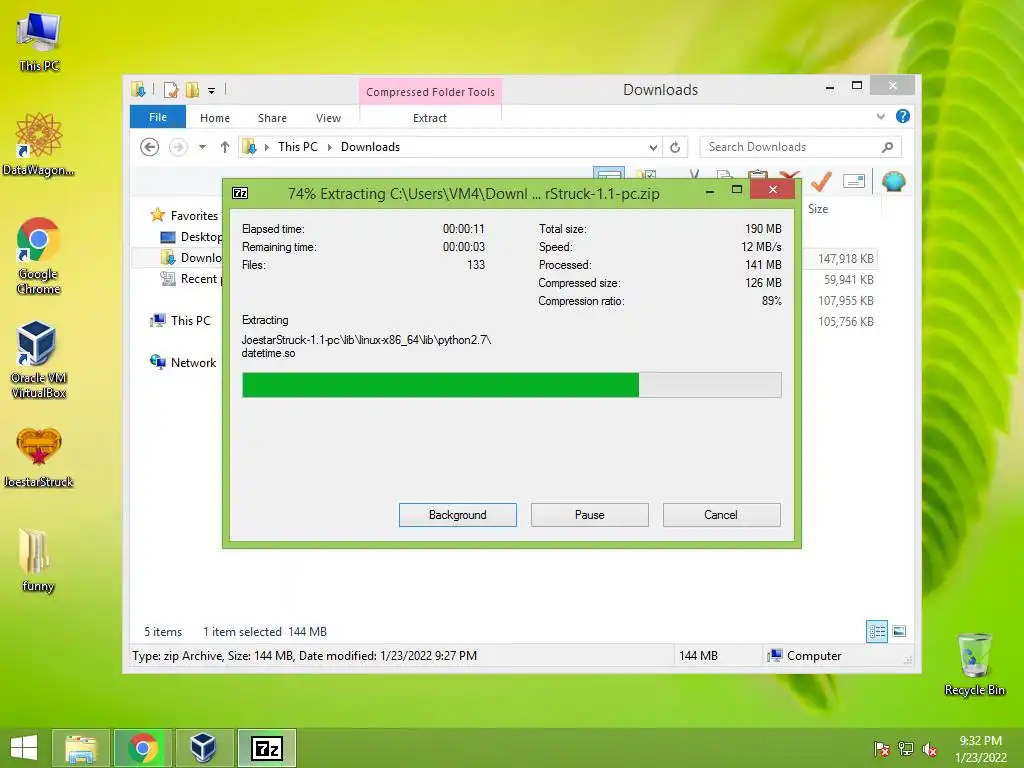Click the Explorer window system icon
1024x768 pixels.
pyautogui.click(x=138, y=89)
